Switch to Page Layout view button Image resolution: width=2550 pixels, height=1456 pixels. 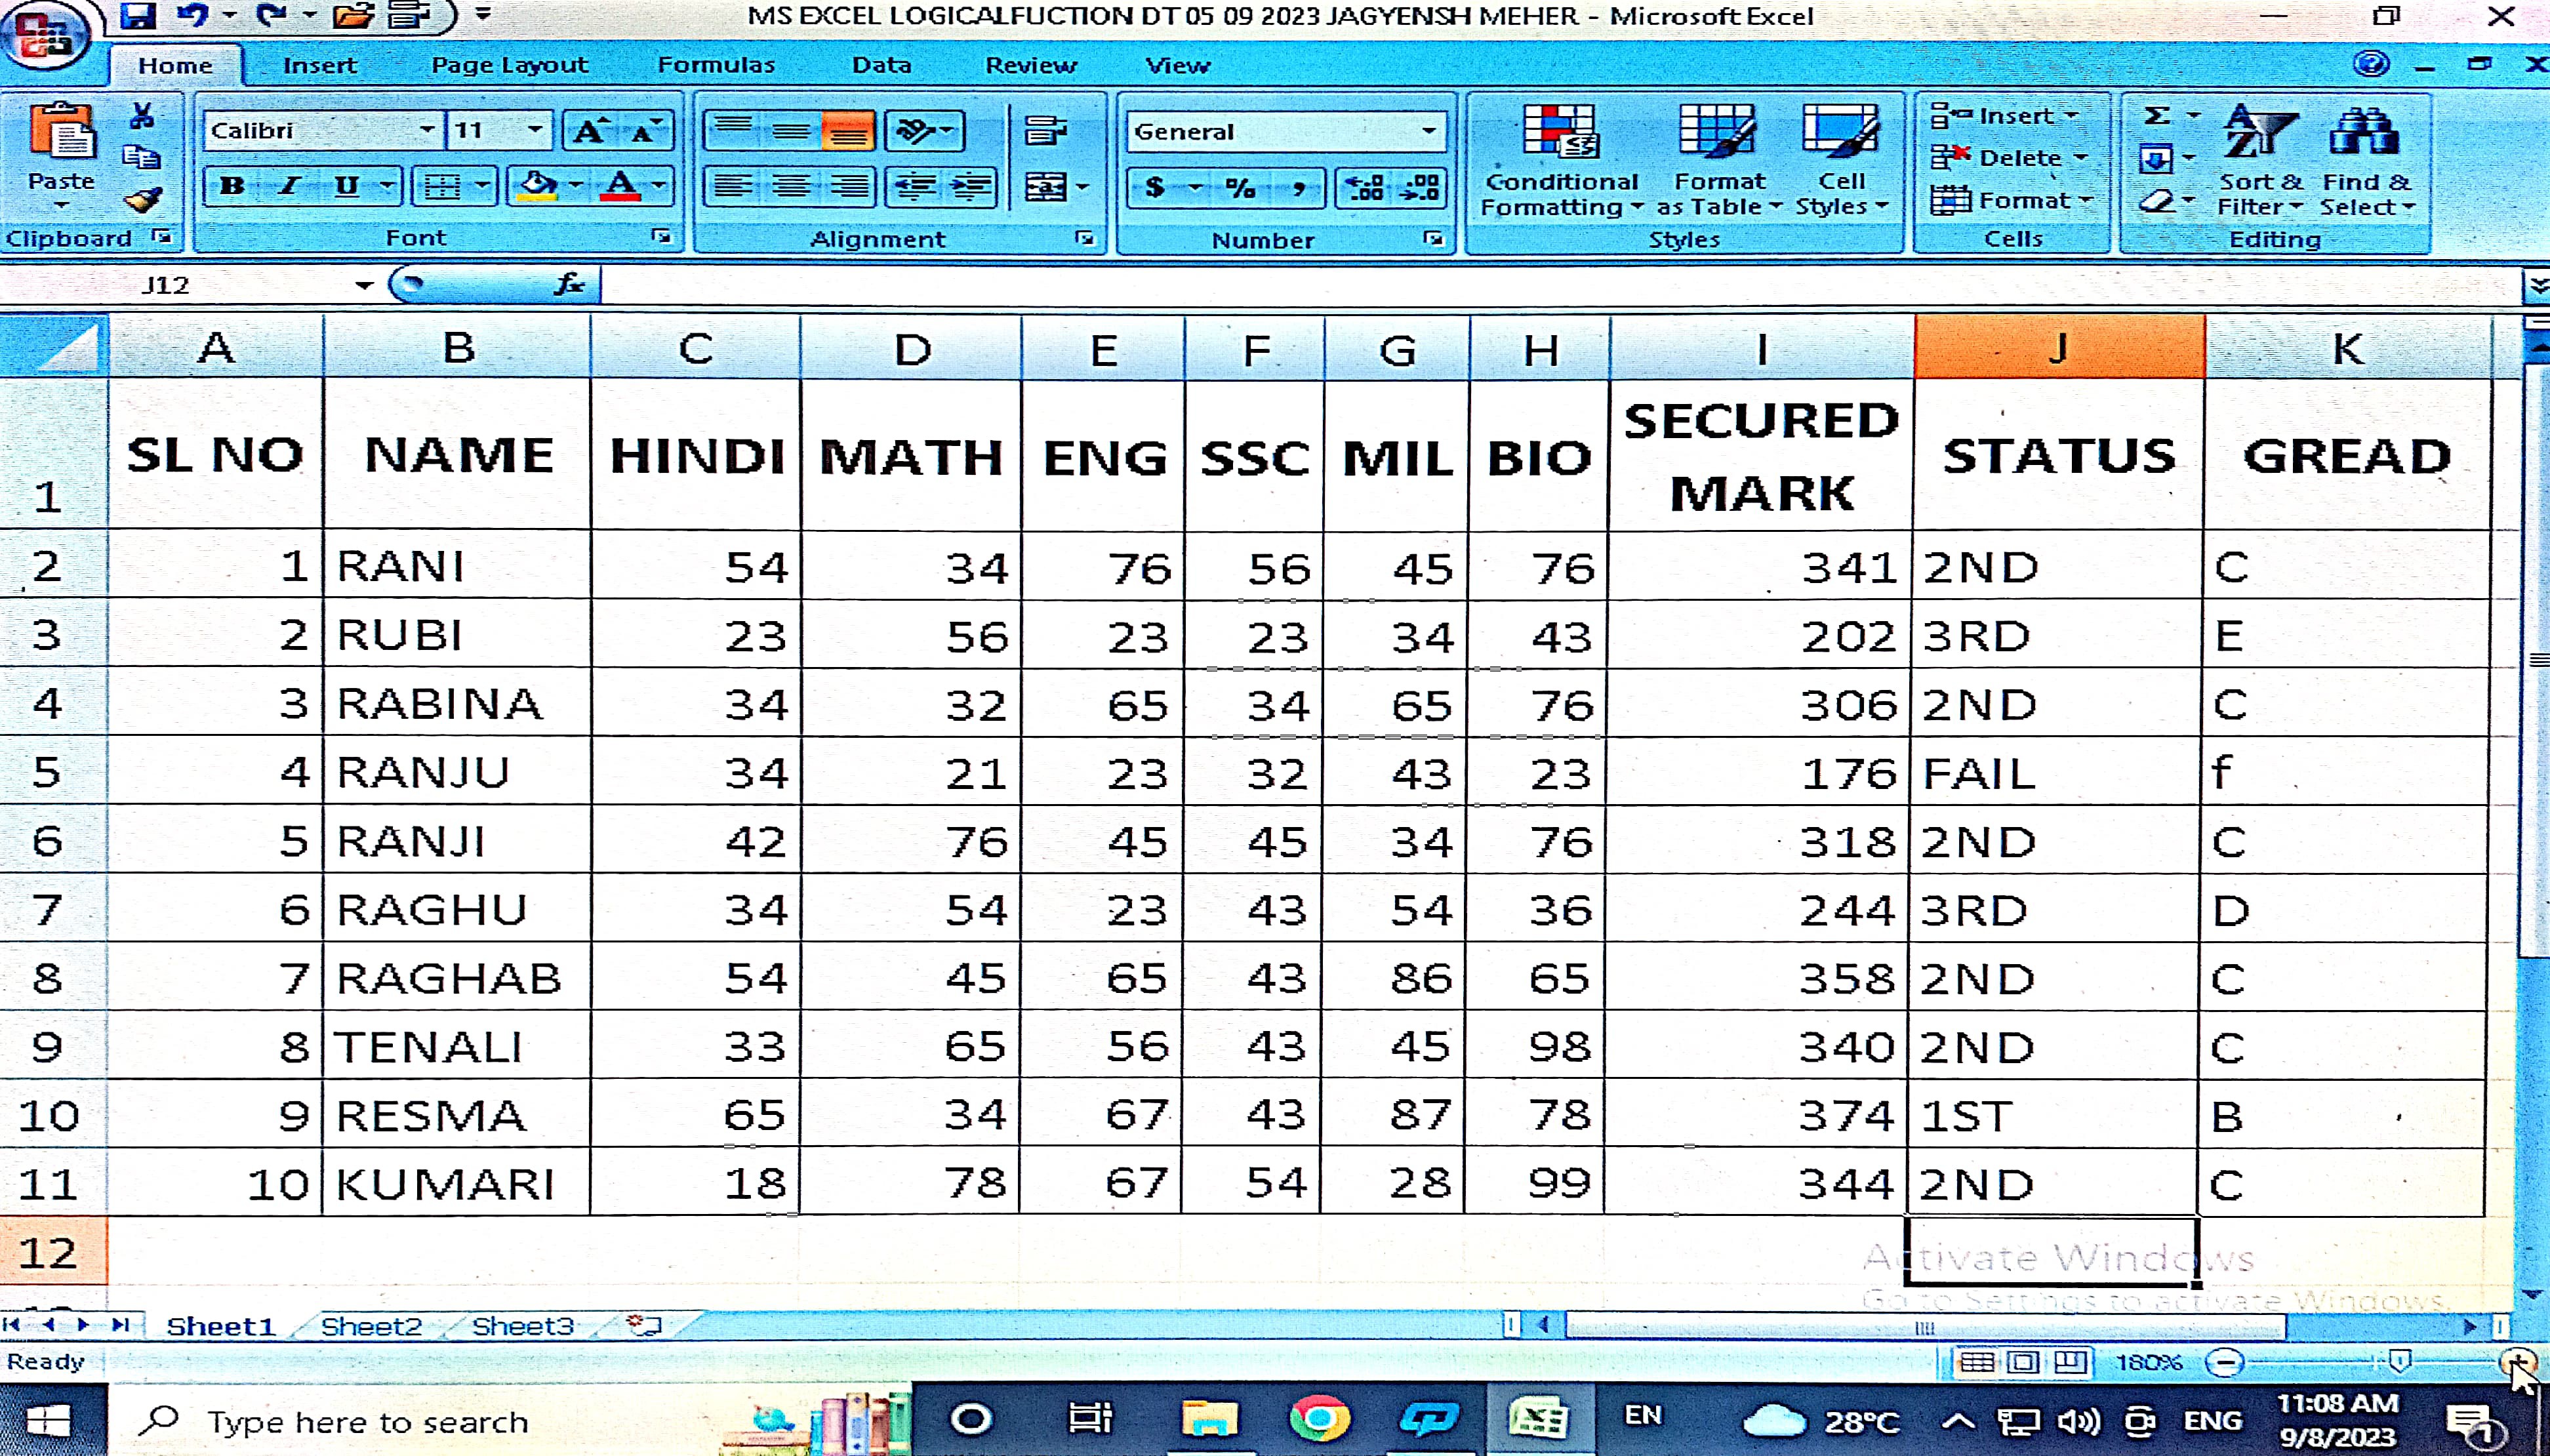tap(2023, 1362)
